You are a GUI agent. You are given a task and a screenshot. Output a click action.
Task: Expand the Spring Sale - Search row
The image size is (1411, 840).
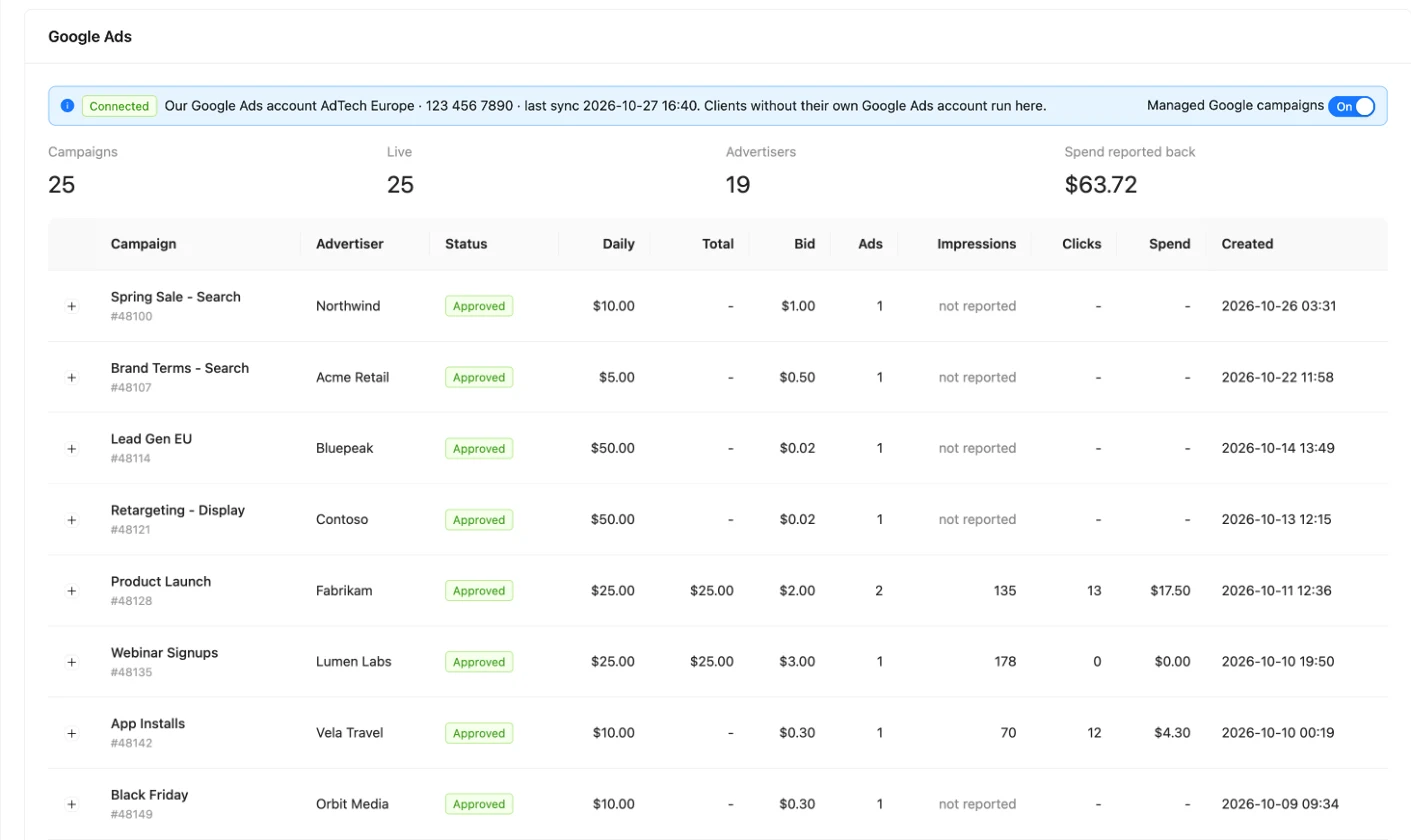(72, 306)
